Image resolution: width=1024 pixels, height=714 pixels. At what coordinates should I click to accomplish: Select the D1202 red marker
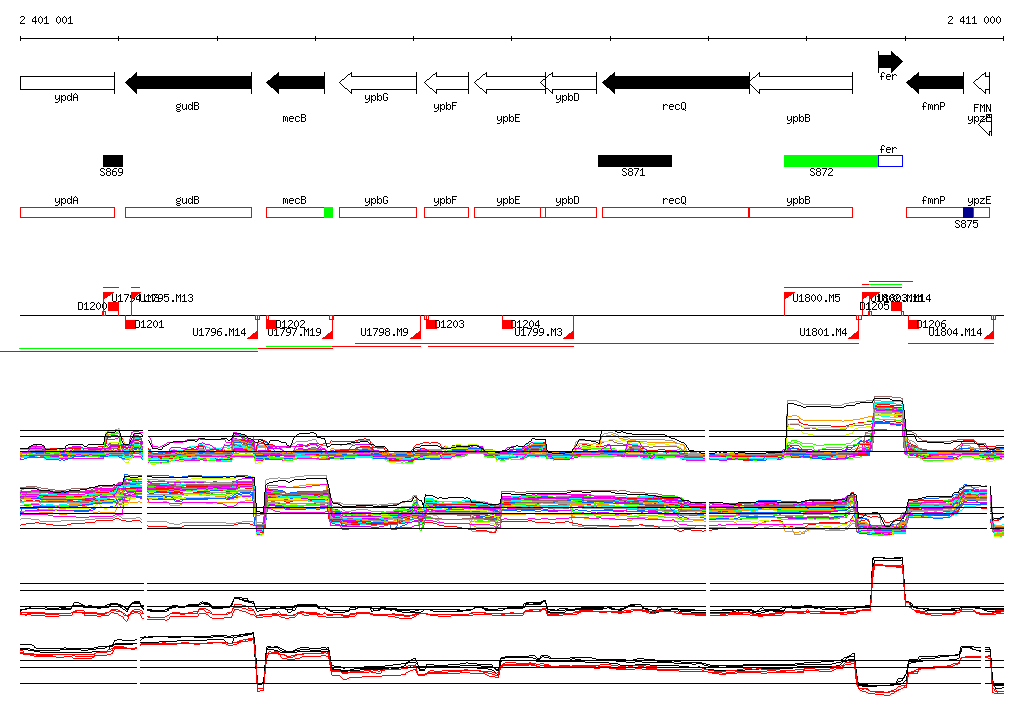(x=272, y=324)
